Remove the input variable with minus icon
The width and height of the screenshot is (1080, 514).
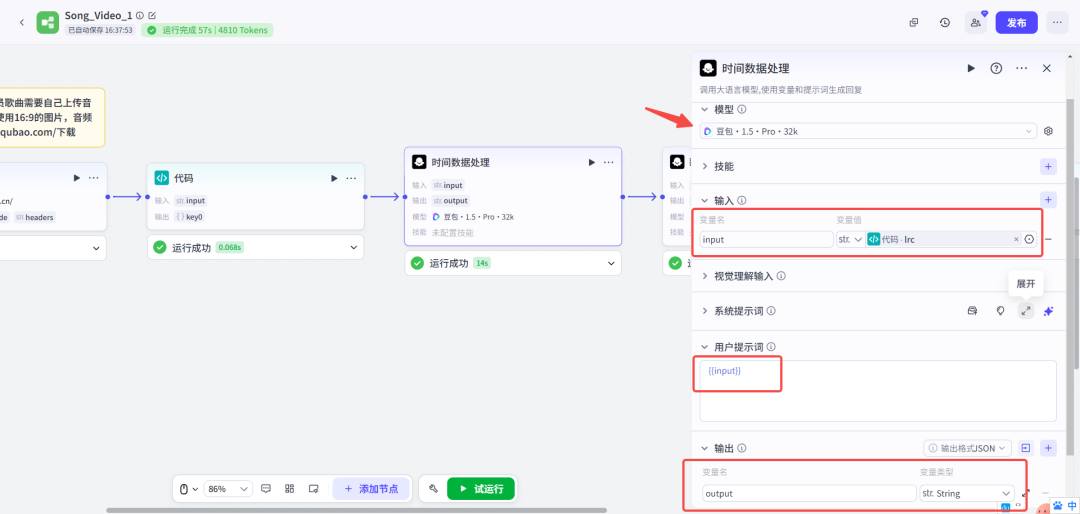point(1048,239)
